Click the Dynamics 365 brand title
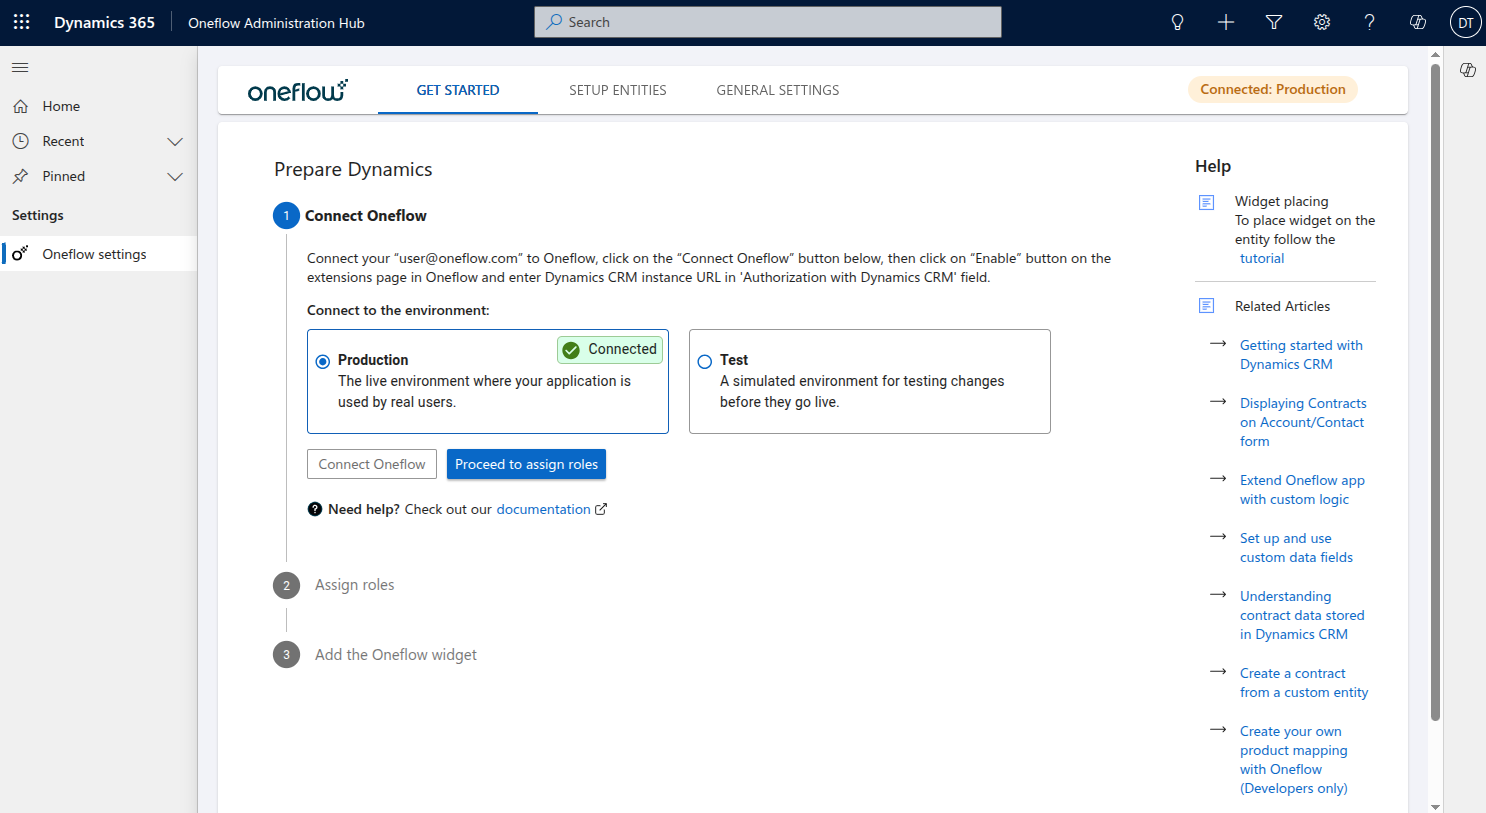 point(105,23)
